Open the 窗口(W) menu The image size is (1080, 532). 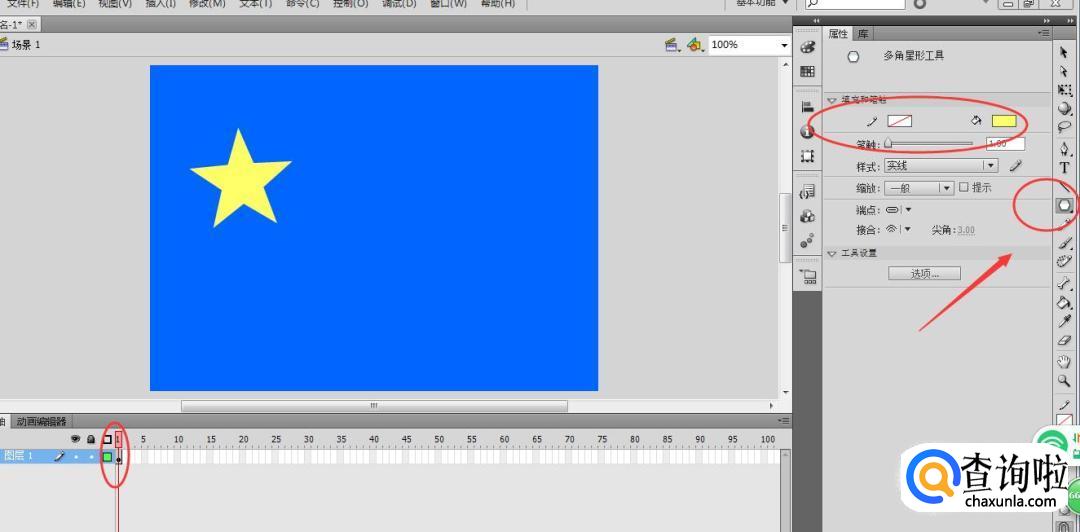coord(448,3)
